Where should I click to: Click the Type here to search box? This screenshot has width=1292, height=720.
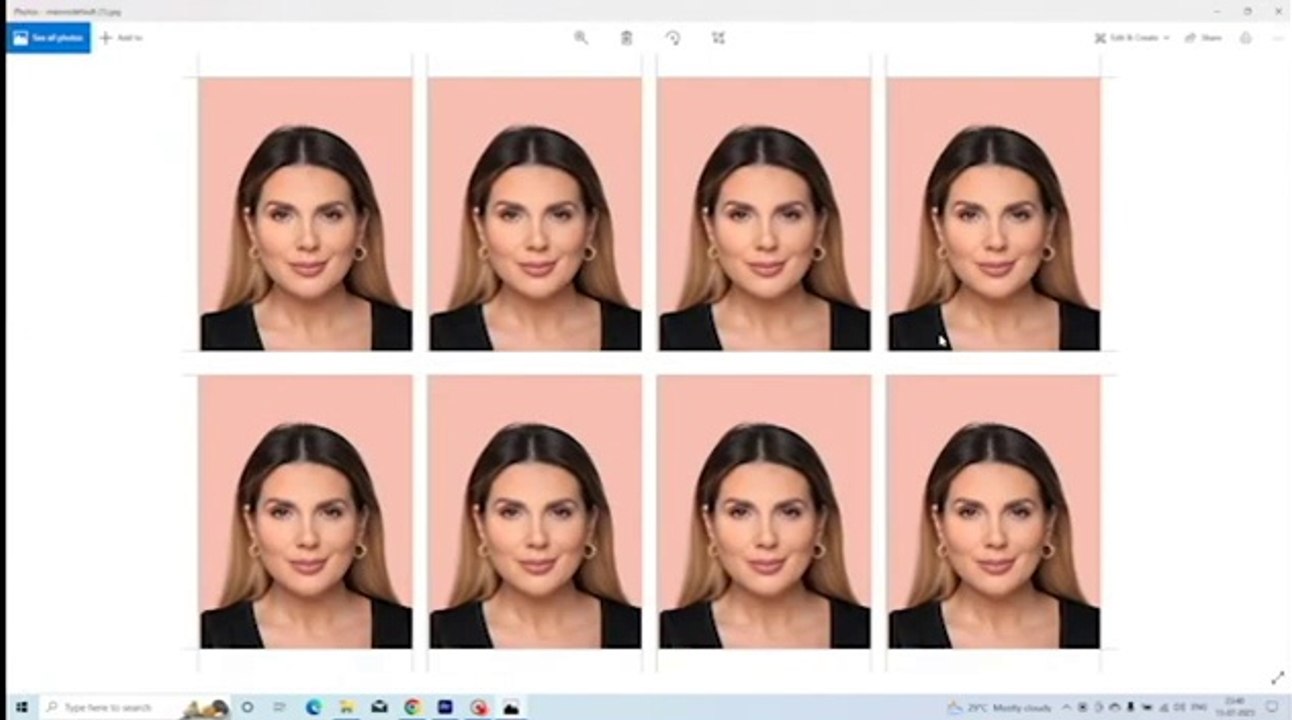[x=134, y=707]
